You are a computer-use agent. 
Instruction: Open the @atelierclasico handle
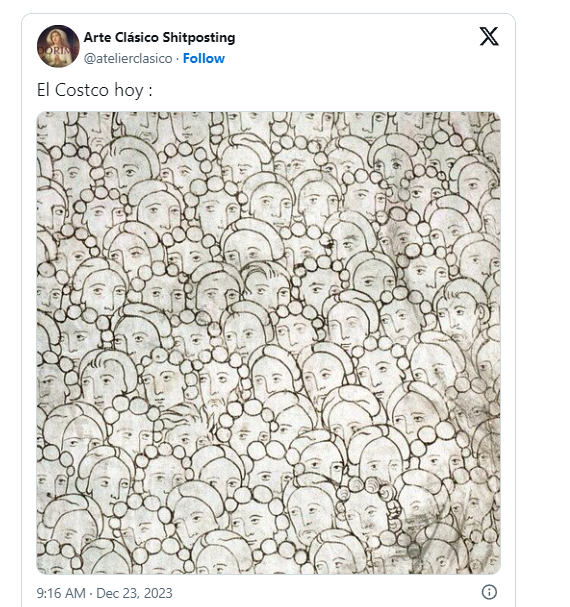[128, 58]
